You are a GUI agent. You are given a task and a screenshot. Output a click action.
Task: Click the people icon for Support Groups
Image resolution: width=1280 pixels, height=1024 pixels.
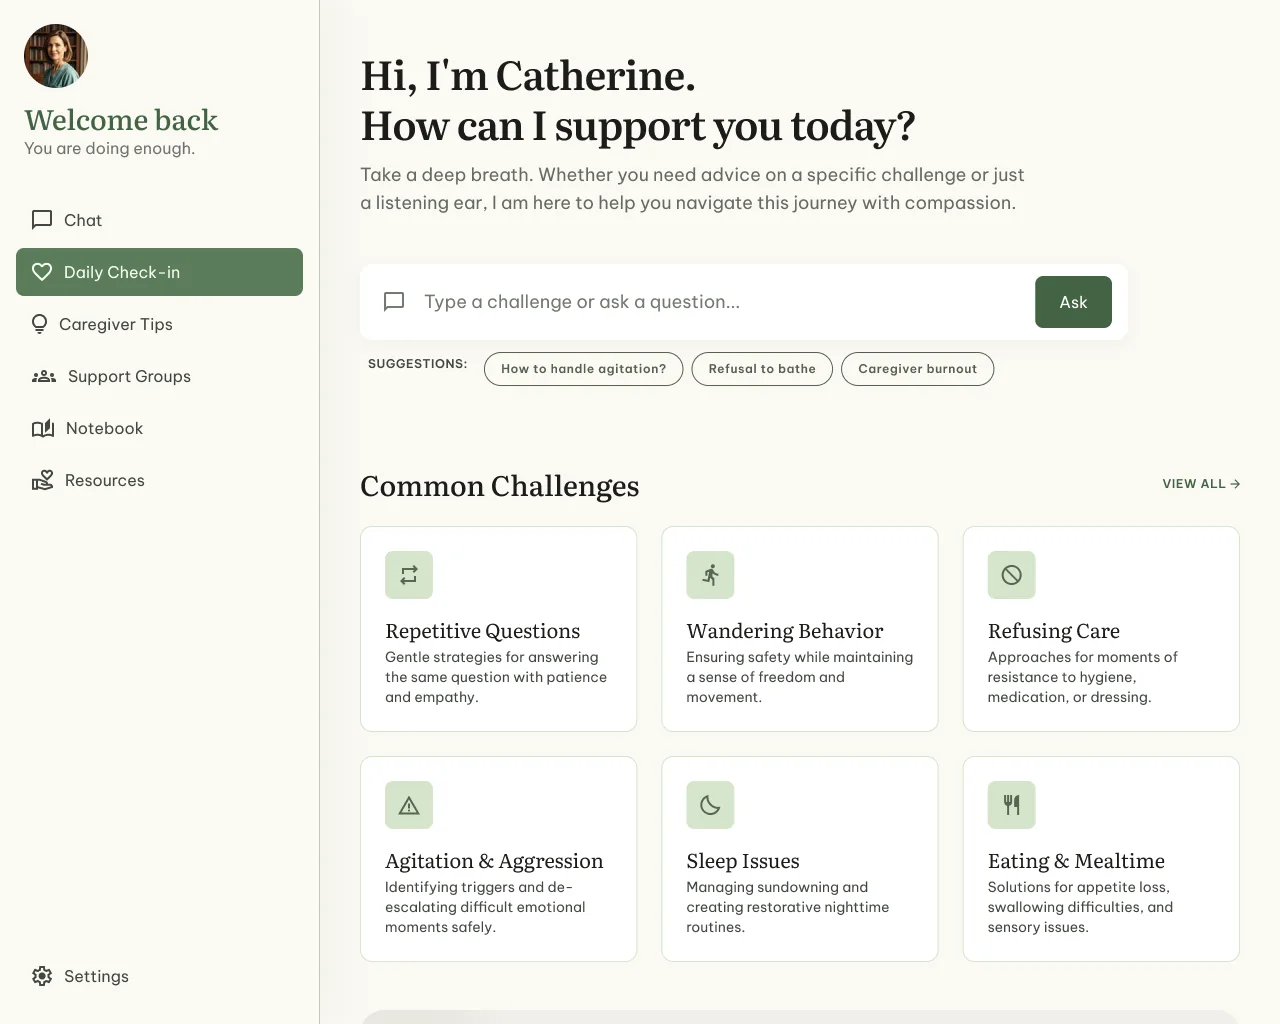point(44,376)
